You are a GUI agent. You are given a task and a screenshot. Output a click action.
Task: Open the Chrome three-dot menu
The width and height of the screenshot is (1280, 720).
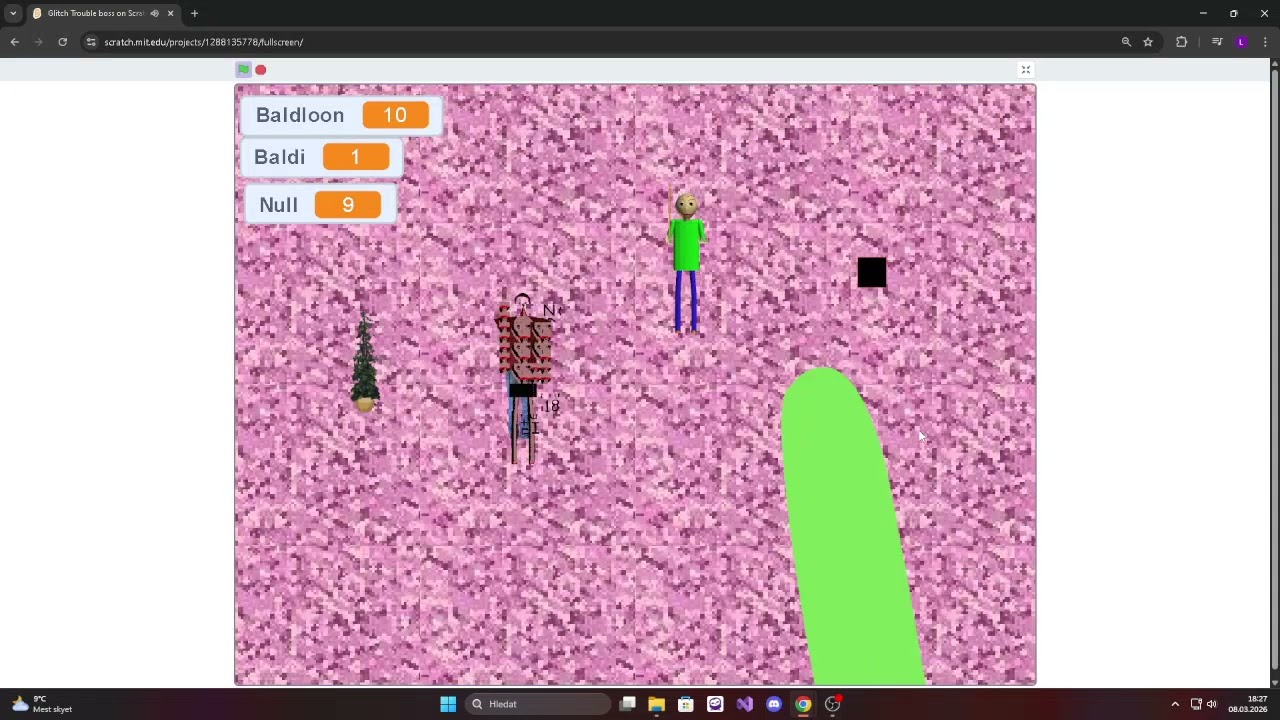coord(1265,42)
